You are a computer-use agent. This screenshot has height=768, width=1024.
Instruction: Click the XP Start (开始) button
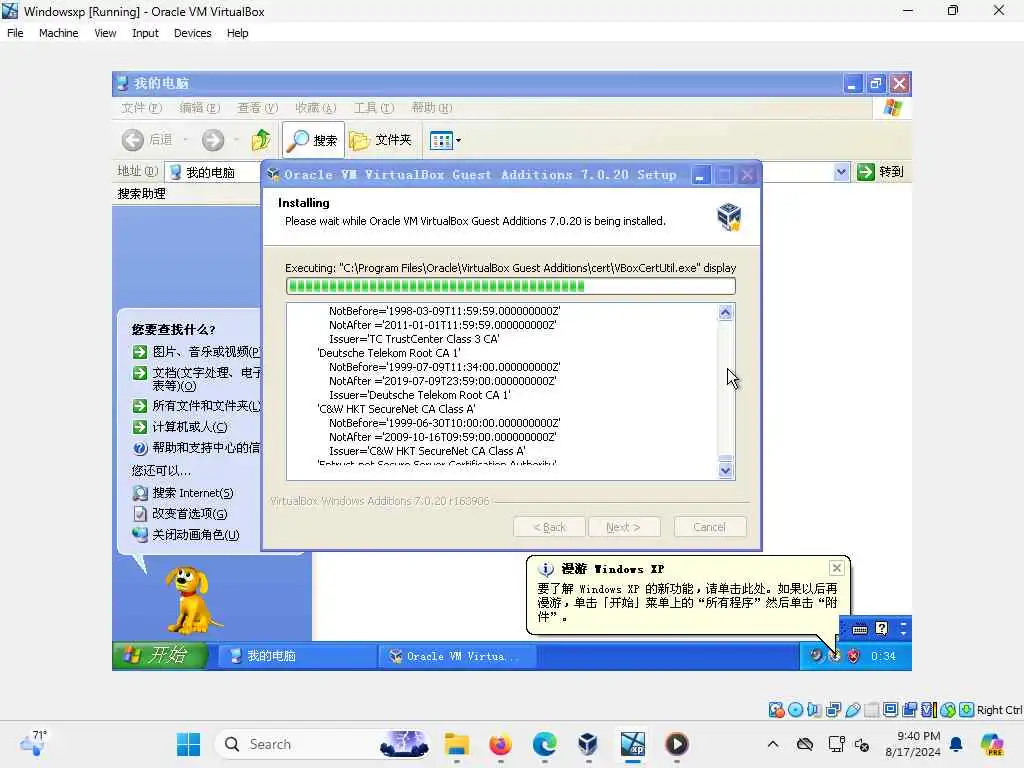pyautogui.click(x=160, y=655)
